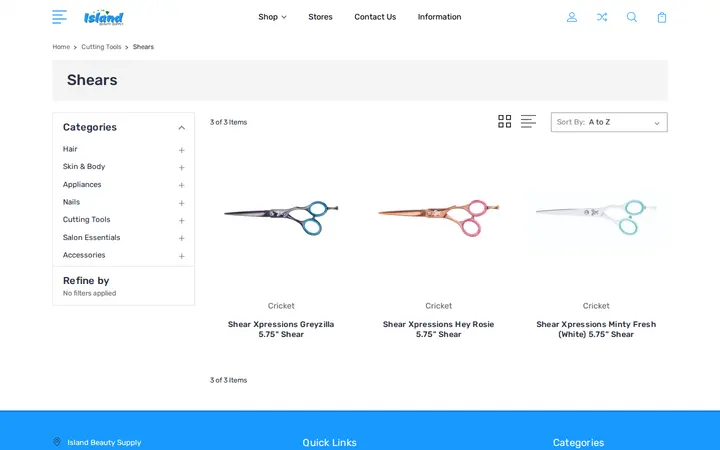Image resolution: width=720 pixels, height=450 pixels.
Task: Click Cricket brand under Minty Fresh shear
Action: coord(596,306)
